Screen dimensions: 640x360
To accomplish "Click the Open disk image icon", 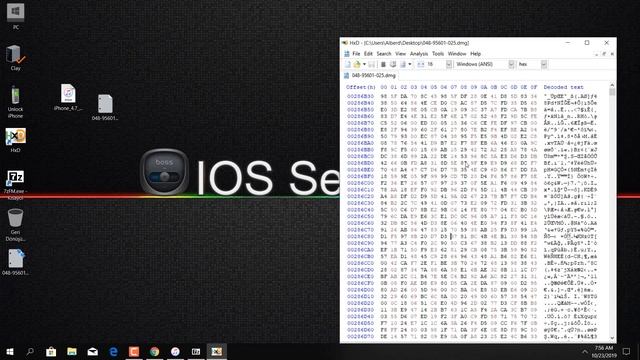I will coord(403,64).
